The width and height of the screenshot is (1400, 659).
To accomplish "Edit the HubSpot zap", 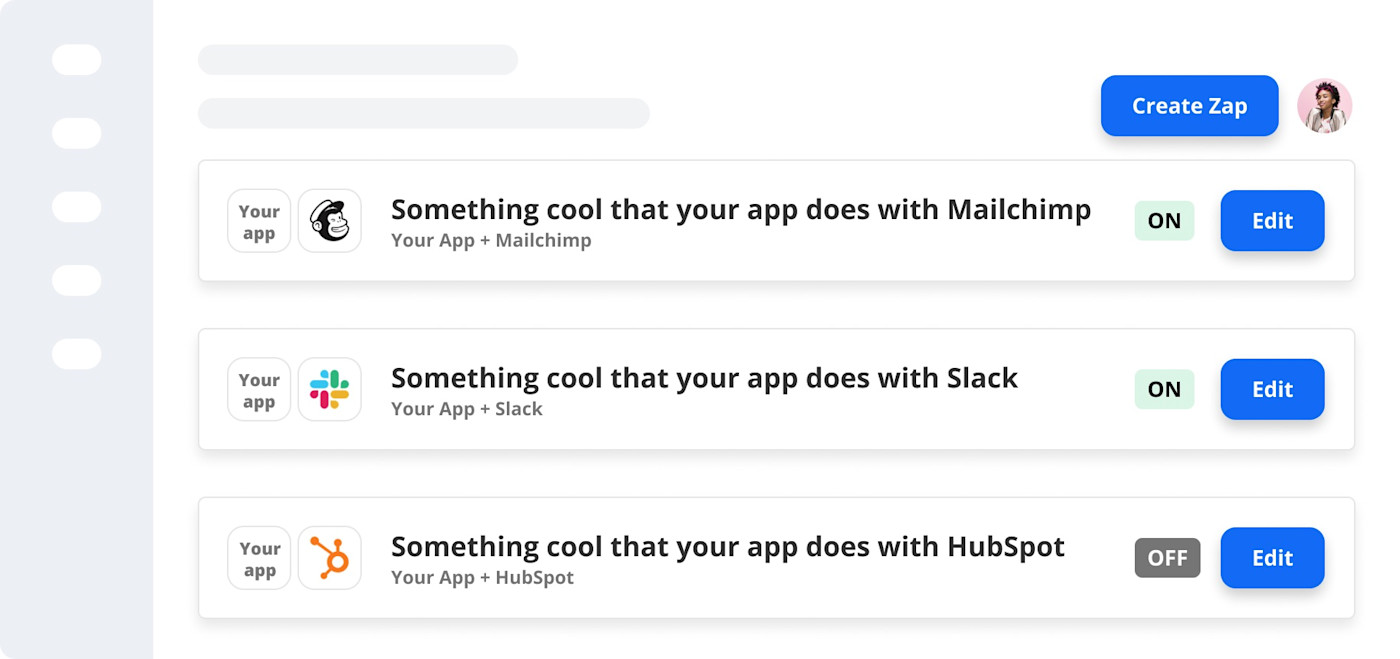I will pos(1272,558).
